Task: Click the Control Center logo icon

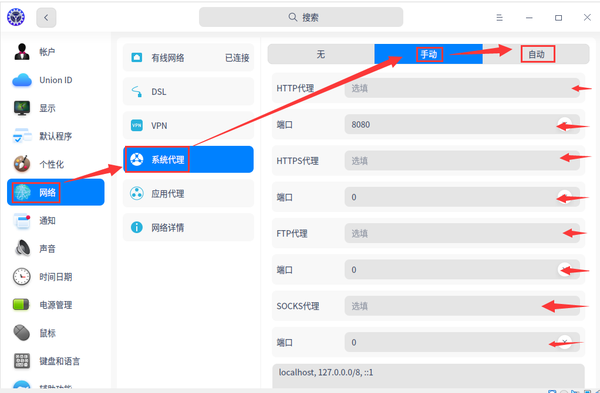Action: pos(16,17)
